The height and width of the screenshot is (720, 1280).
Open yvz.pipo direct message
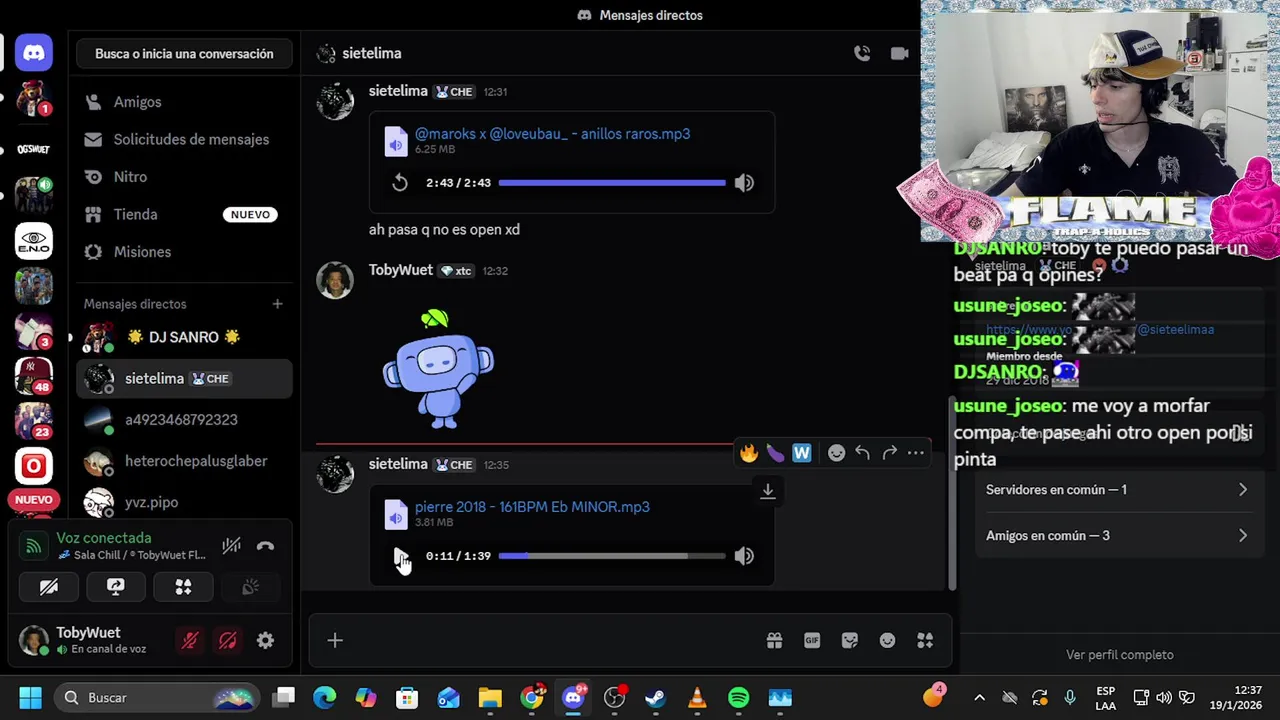point(184,502)
